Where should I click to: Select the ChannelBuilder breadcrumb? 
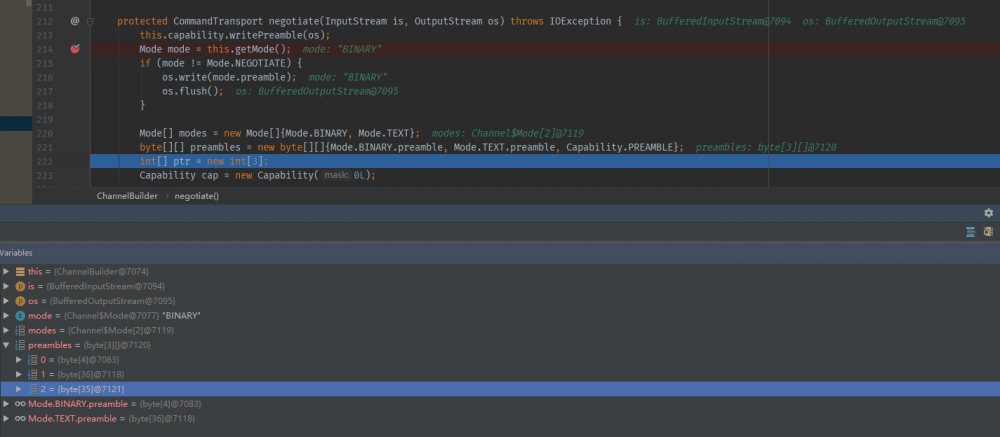click(127, 196)
